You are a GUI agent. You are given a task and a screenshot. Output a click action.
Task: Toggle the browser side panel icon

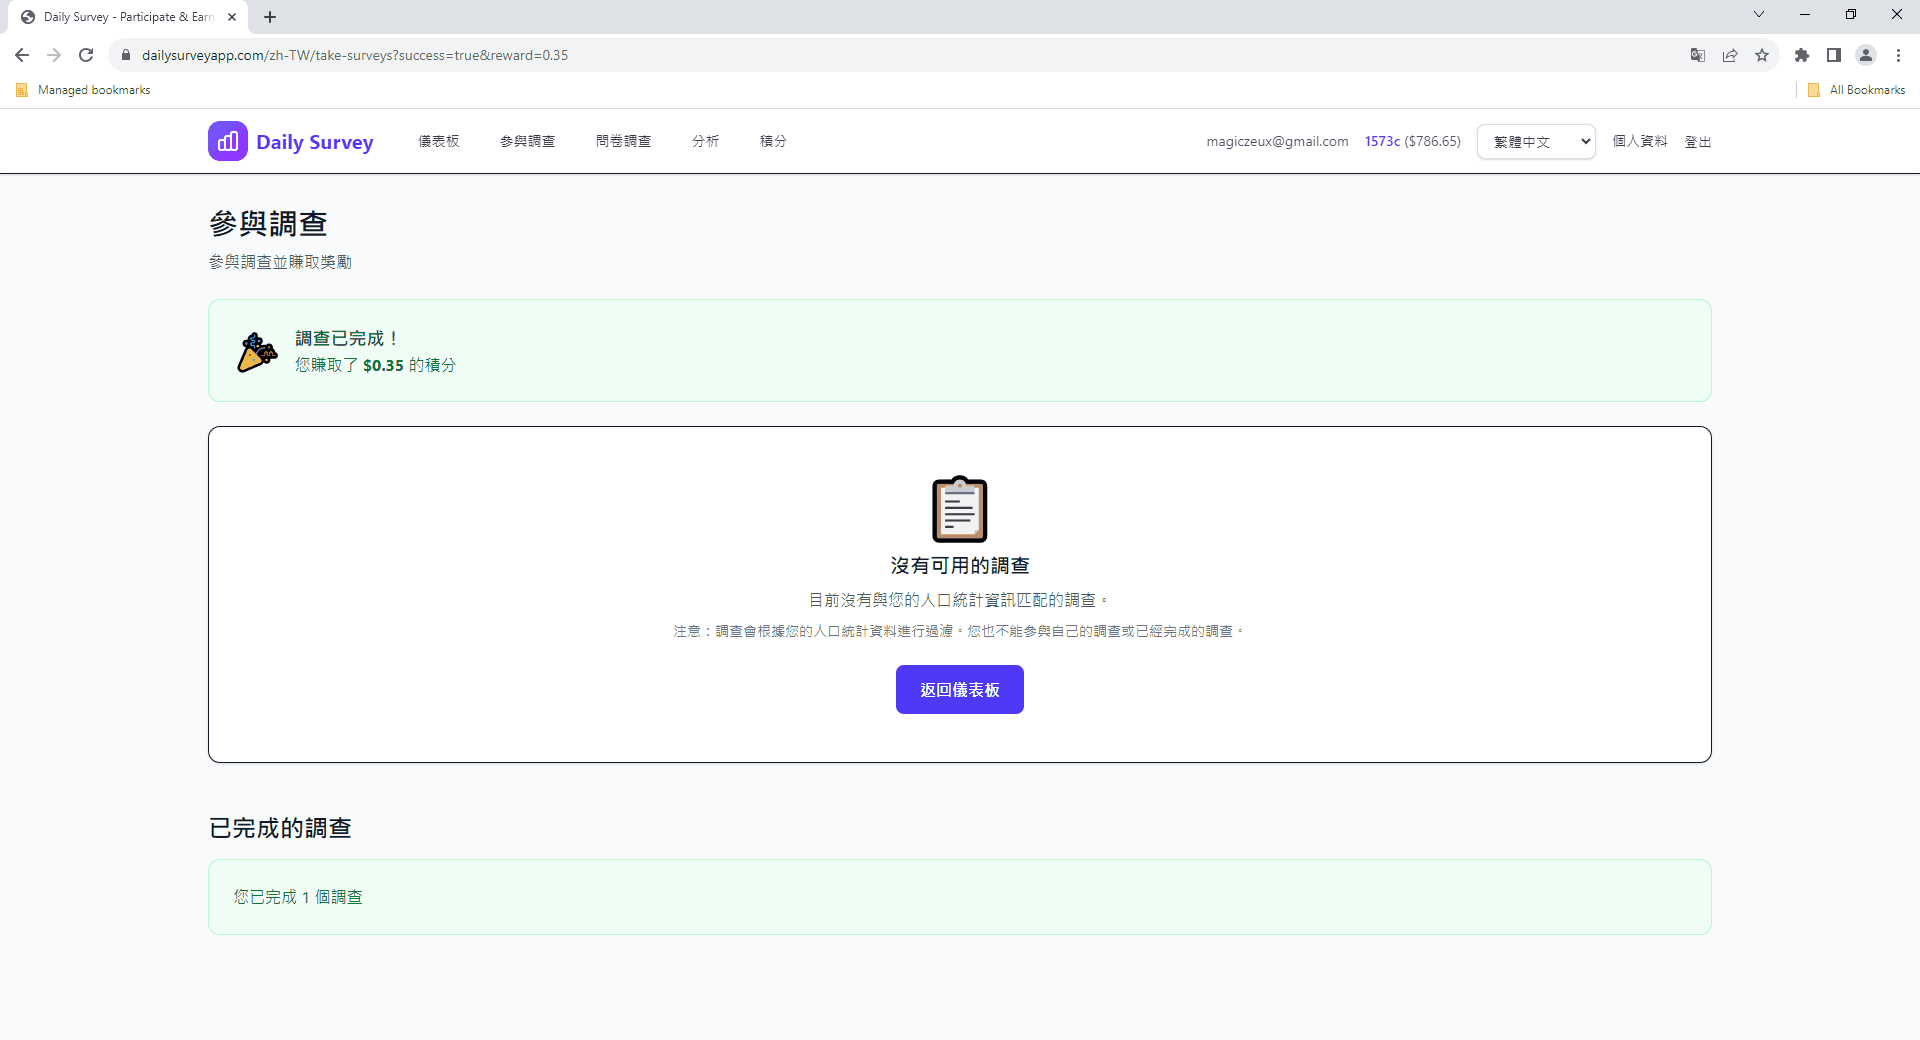pos(1834,55)
